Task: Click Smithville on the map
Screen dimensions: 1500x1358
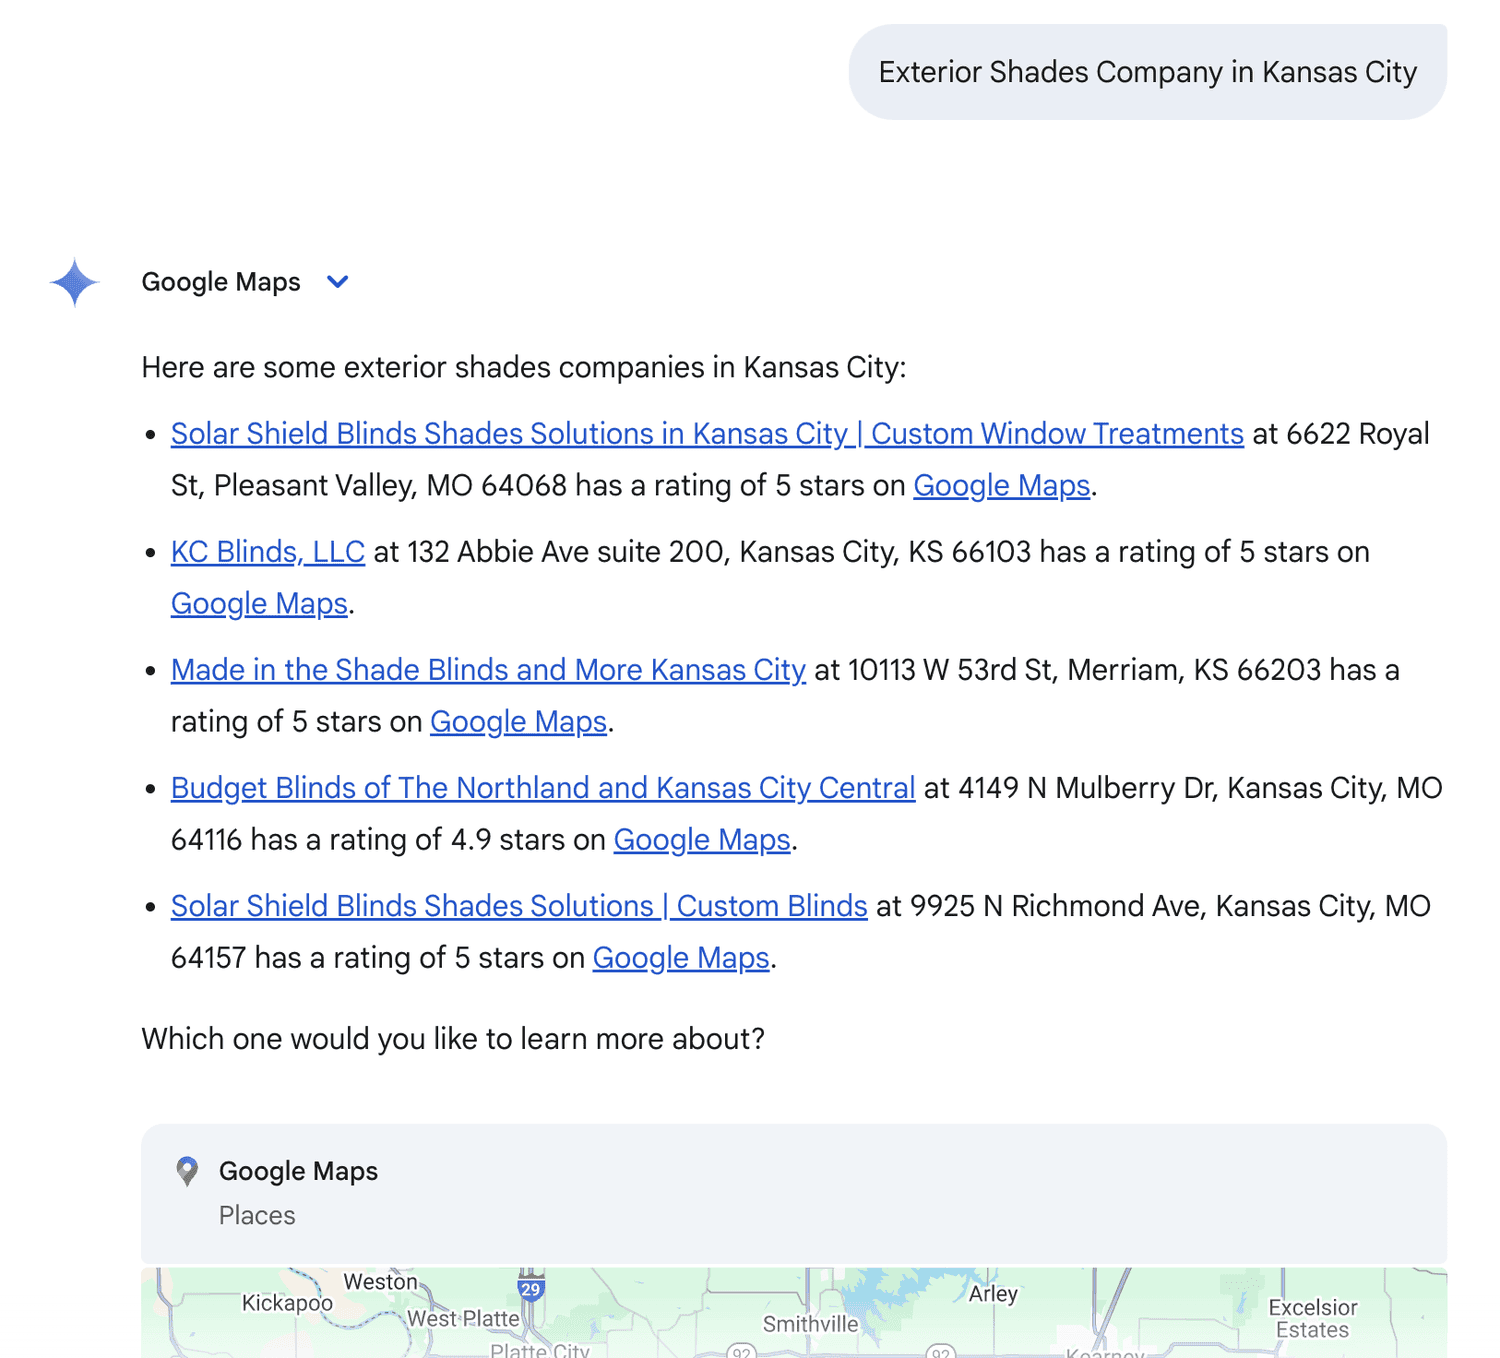Action: click(811, 1324)
